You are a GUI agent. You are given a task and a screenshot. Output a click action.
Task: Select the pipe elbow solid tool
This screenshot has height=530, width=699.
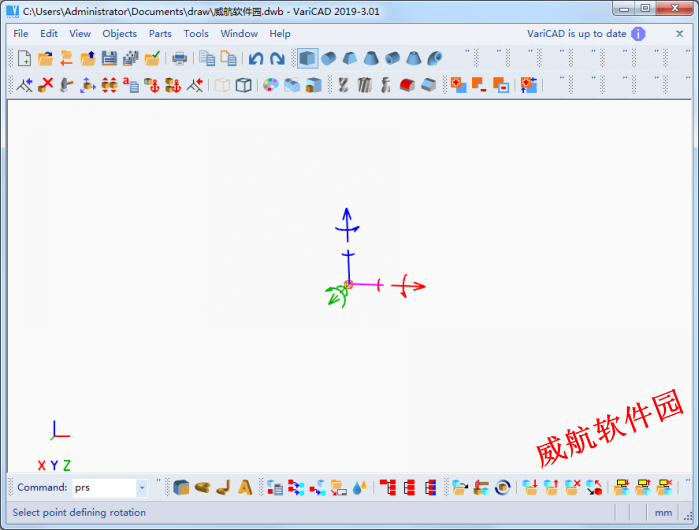click(435, 58)
